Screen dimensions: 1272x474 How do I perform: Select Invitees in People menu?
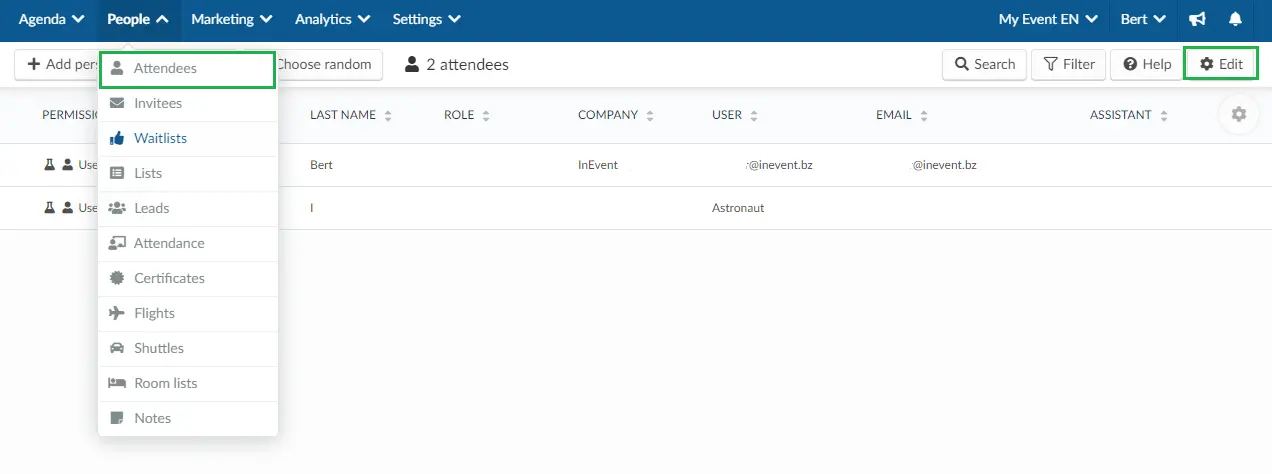pyautogui.click(x=187, y=104)
